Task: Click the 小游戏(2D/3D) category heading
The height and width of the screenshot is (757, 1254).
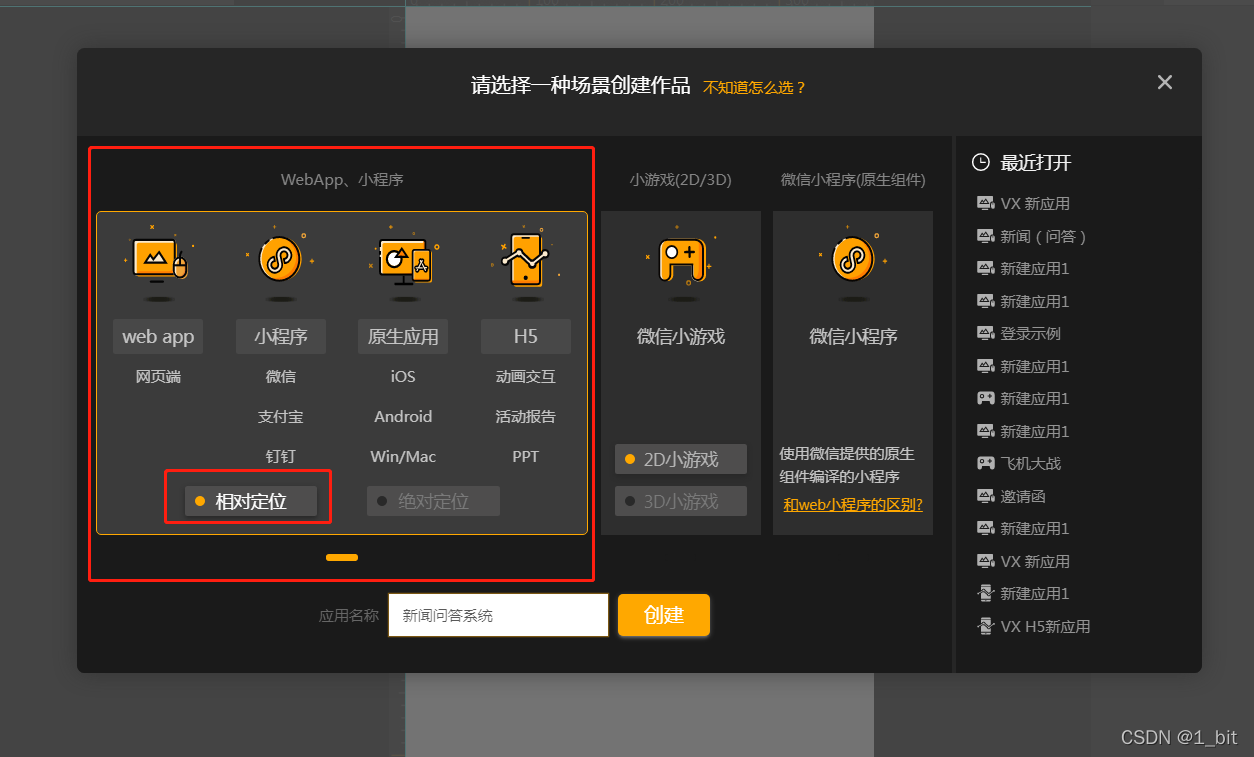Action: 681,180
